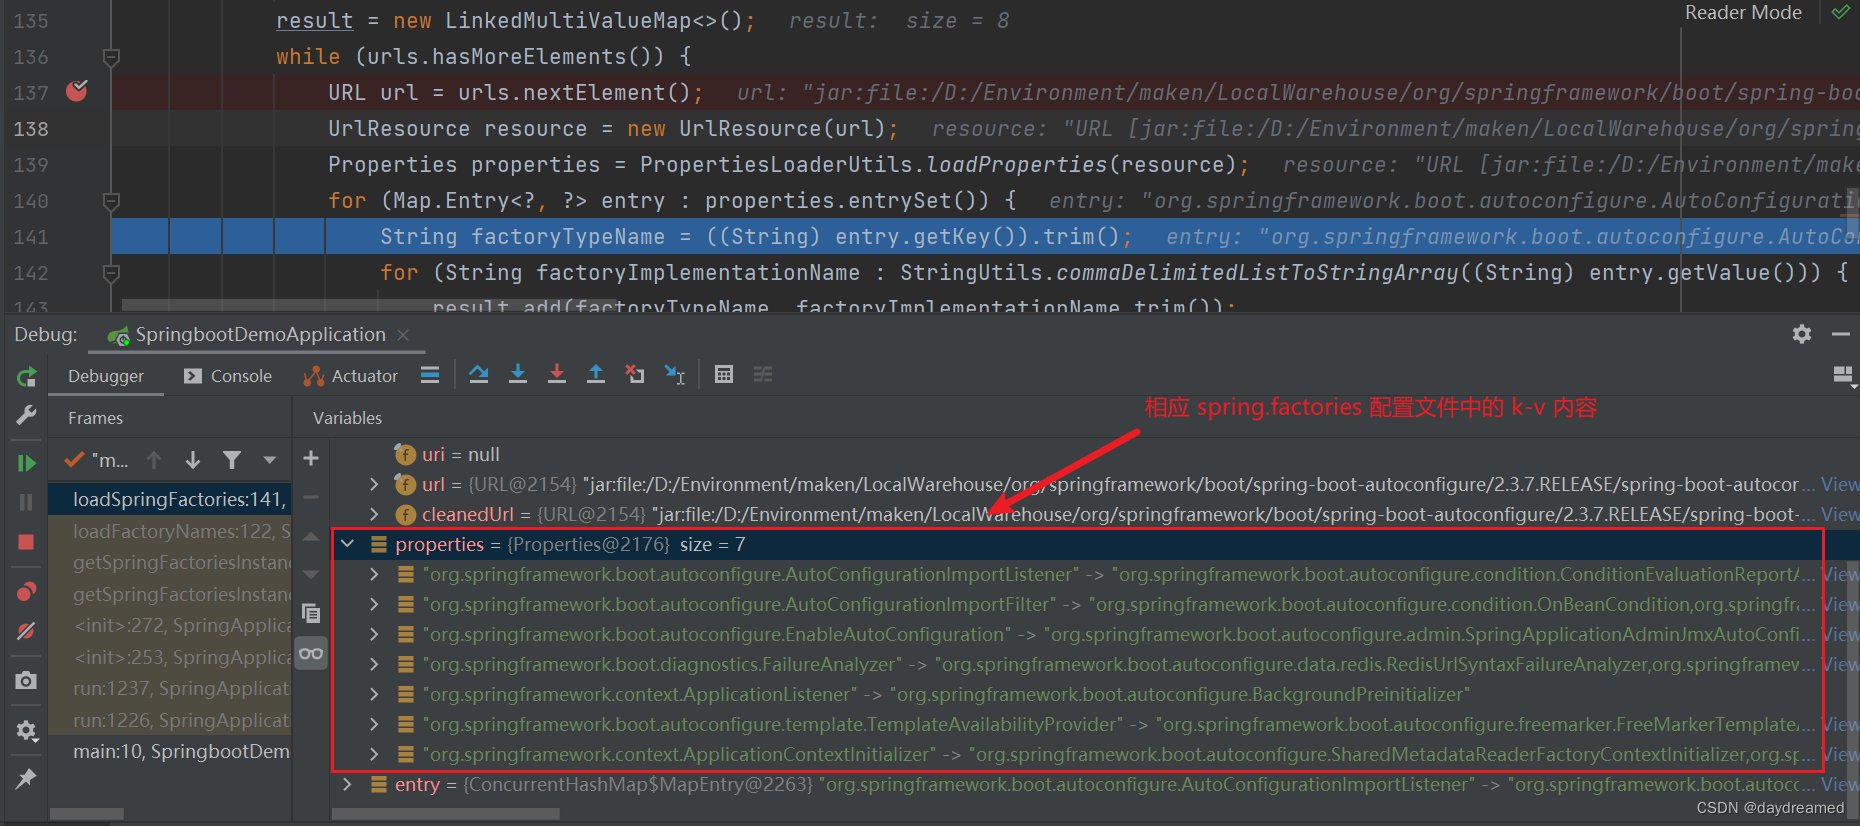Image resolution: width=1860 pixels, height=826 pixels.
Task: Collapse the while loop fold at line 136
Action: point(112,57)
